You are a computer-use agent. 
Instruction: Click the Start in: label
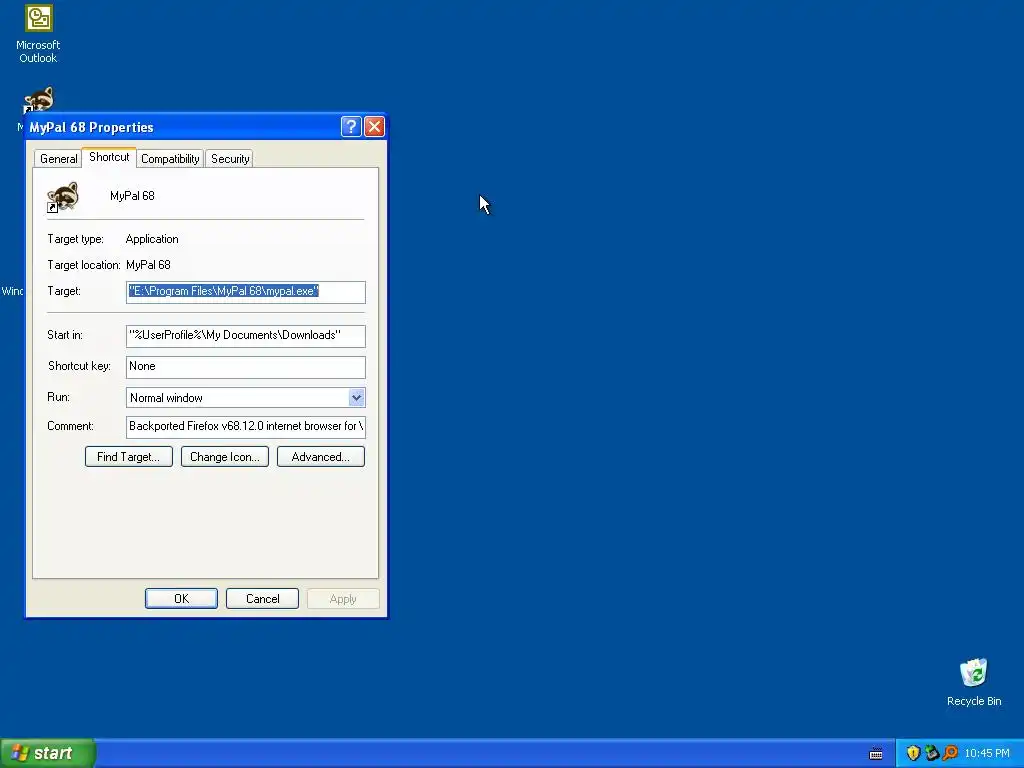(65, 335)
